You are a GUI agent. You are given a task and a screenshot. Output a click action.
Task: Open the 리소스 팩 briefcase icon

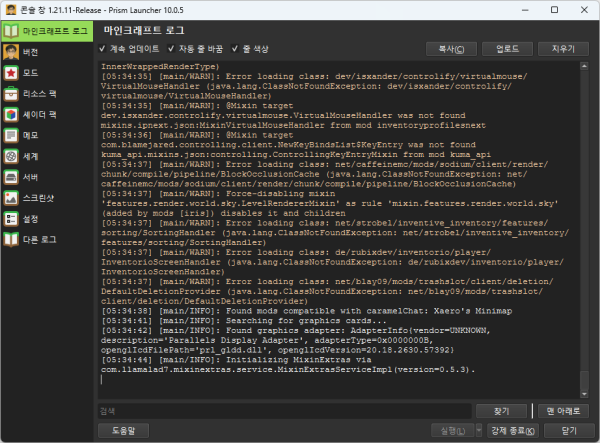click(11, 94)
